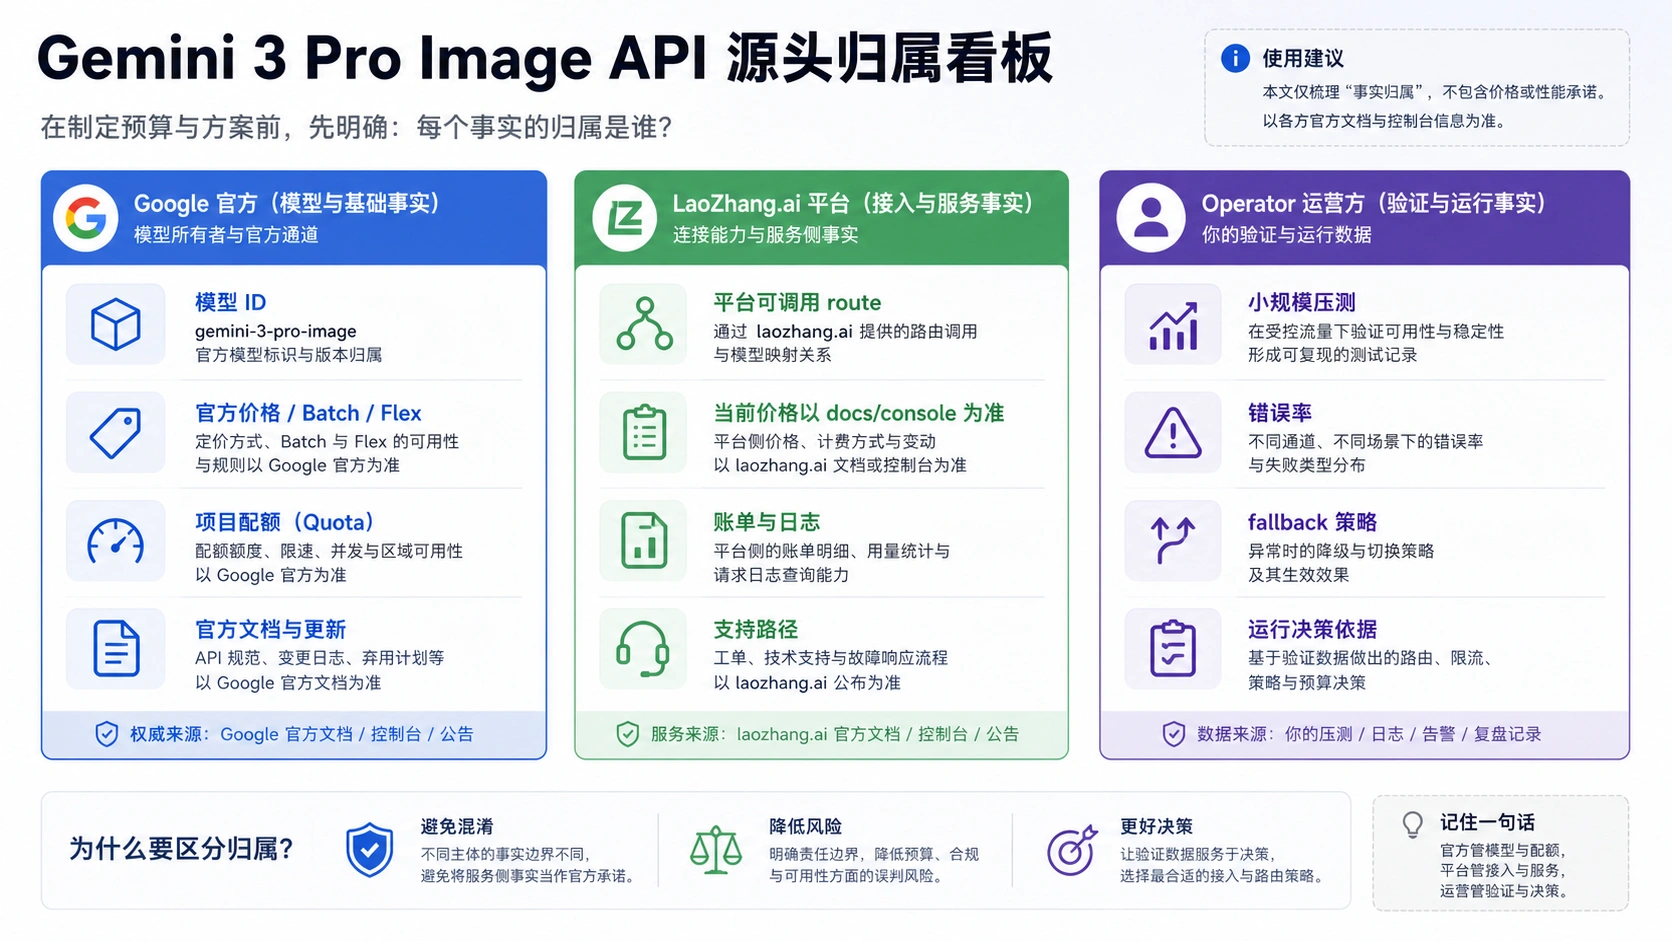The width and height of the screenshot is (1672, 941).
Task: Click the warning triangle icon for 错误率
Action: coord(1174,433)
